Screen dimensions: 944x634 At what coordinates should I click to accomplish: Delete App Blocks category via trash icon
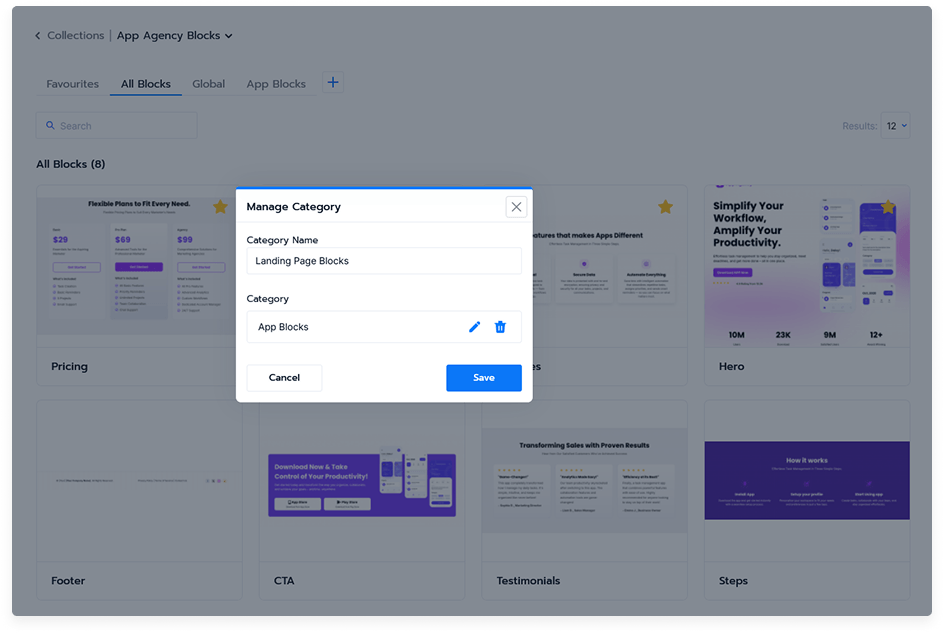point(500,327)
